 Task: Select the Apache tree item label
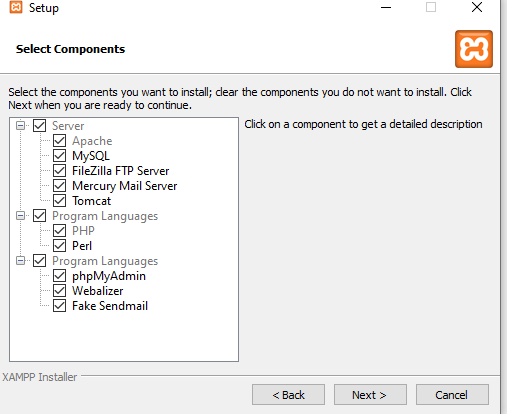tap(92, 141)
